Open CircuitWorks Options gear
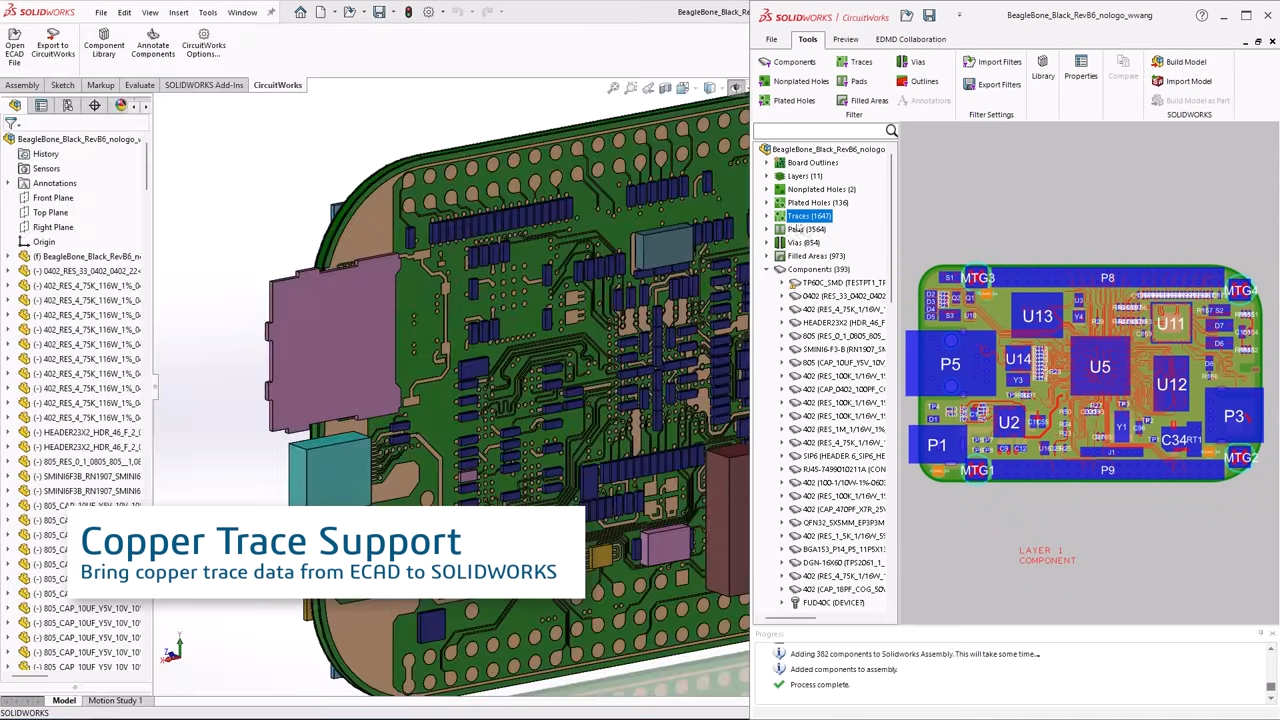 pos(203,33)
